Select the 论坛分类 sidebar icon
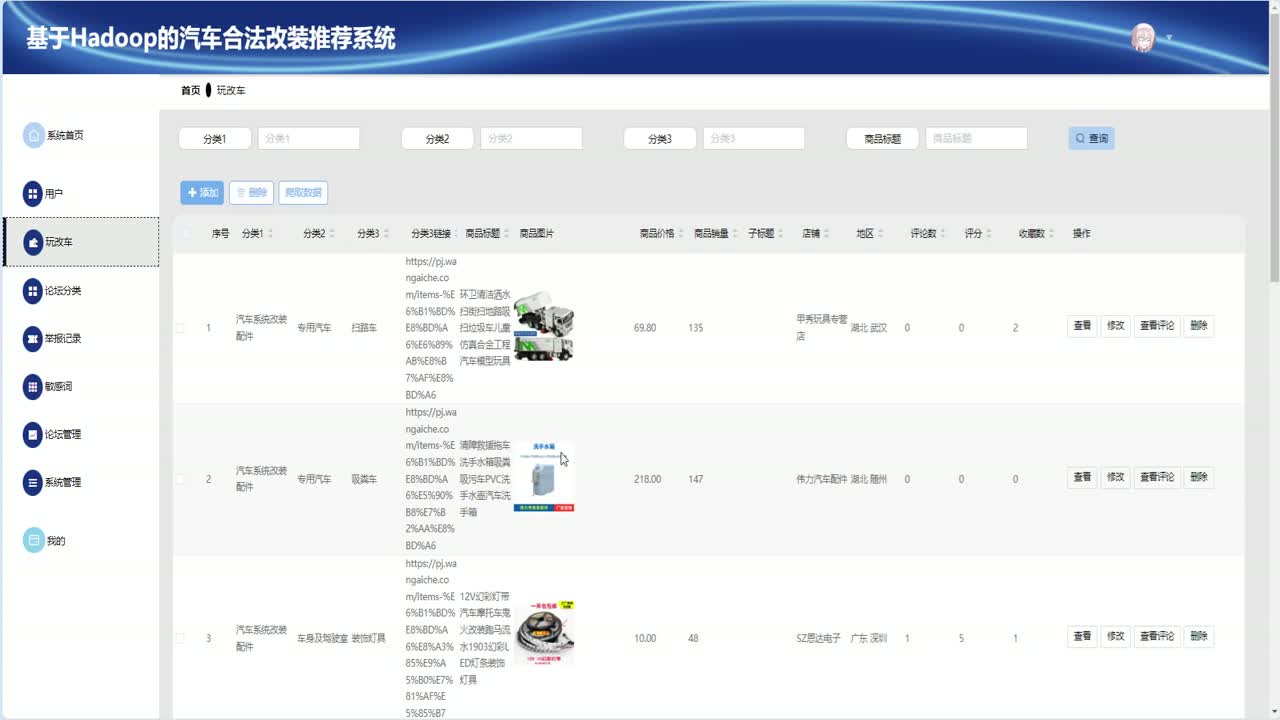Viewport: 1280px width, 720px height. [33, 291]
